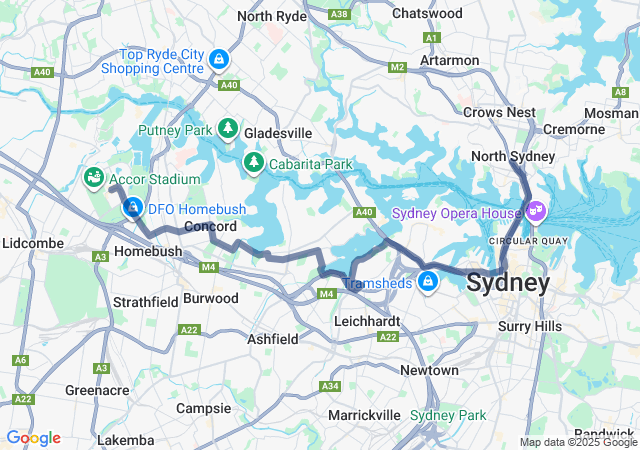The height and width of the screenshot is (450, 640).
Task: Click the Top Ryde City Shopping Centre pin
Action: [x=219, y=60]
